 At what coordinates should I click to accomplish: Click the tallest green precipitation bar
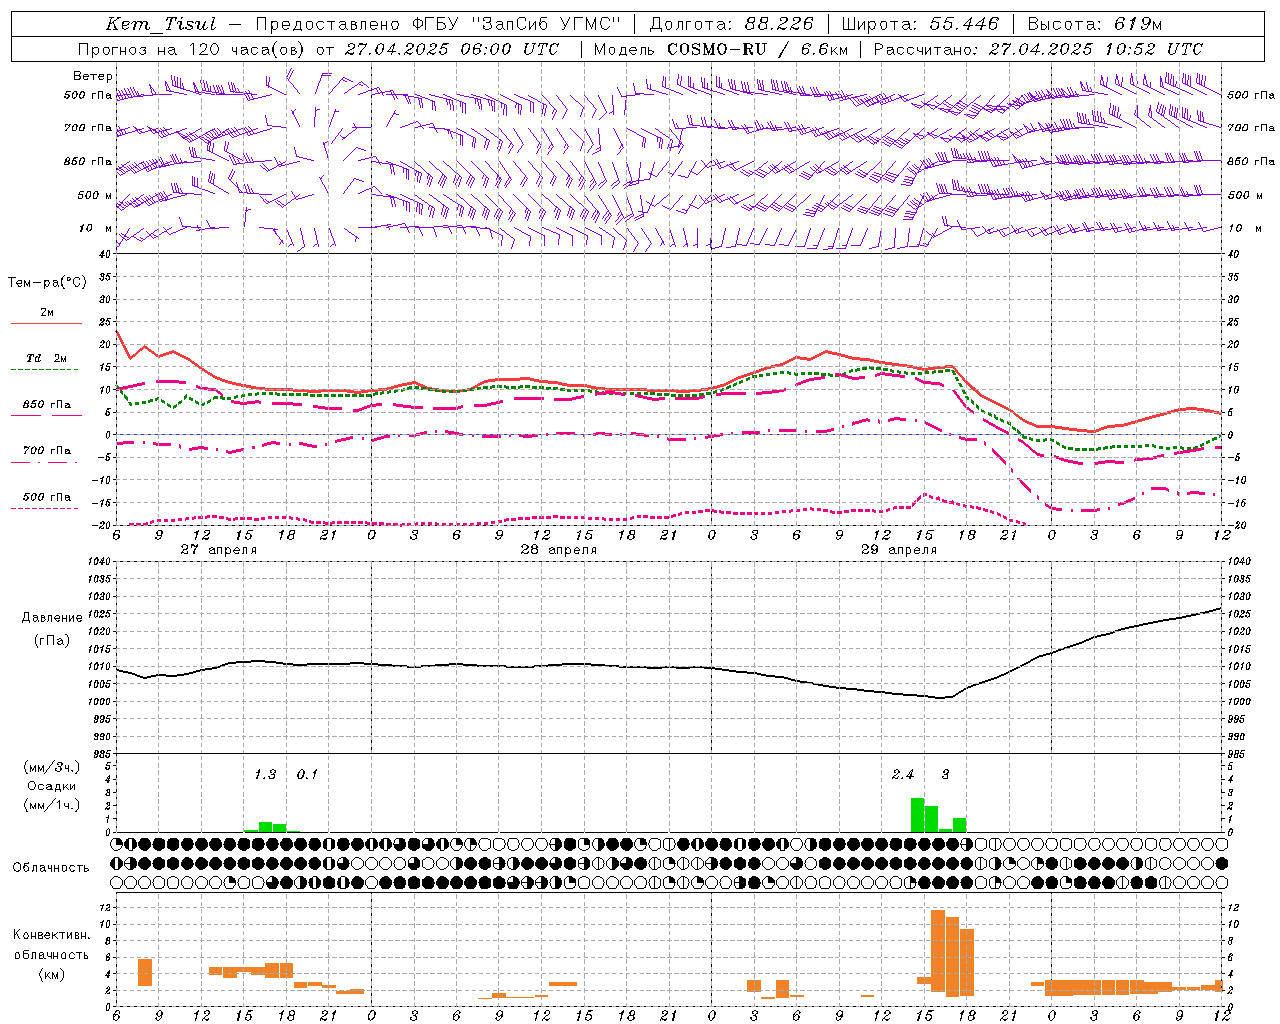(917, 815)
